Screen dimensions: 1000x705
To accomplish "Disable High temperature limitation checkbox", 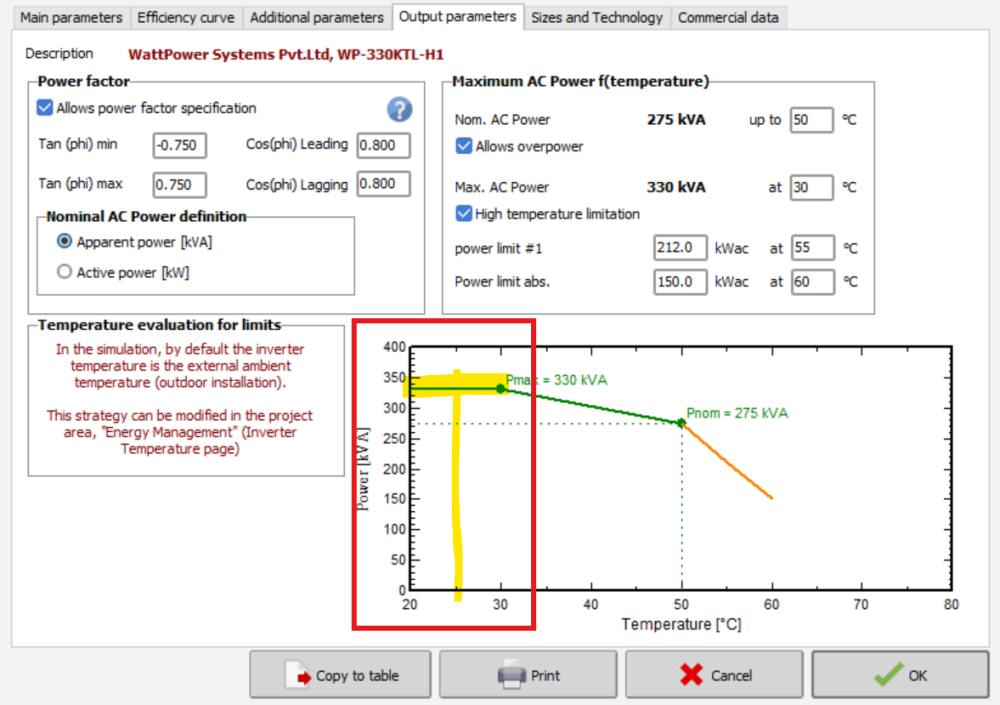I will pos(464,213).
